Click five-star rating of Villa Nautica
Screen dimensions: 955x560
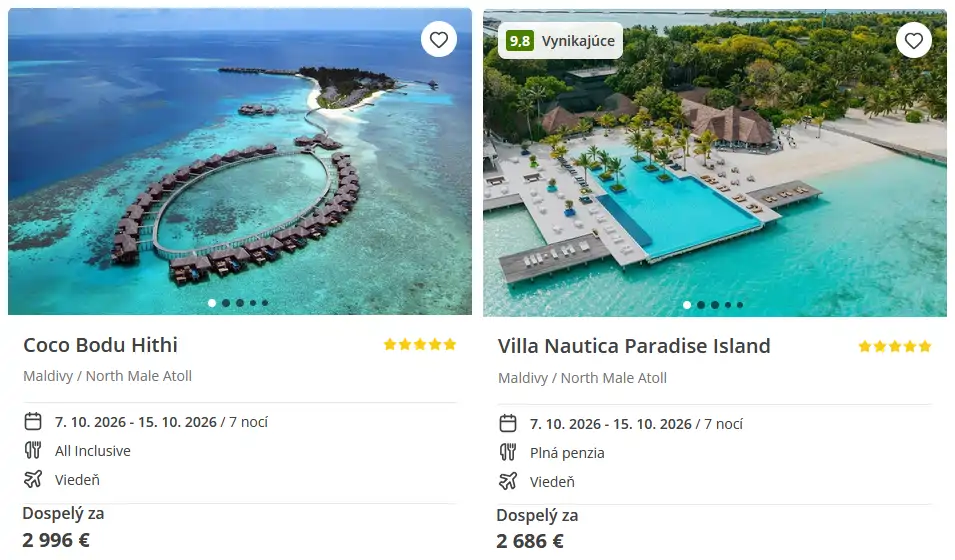895,346
